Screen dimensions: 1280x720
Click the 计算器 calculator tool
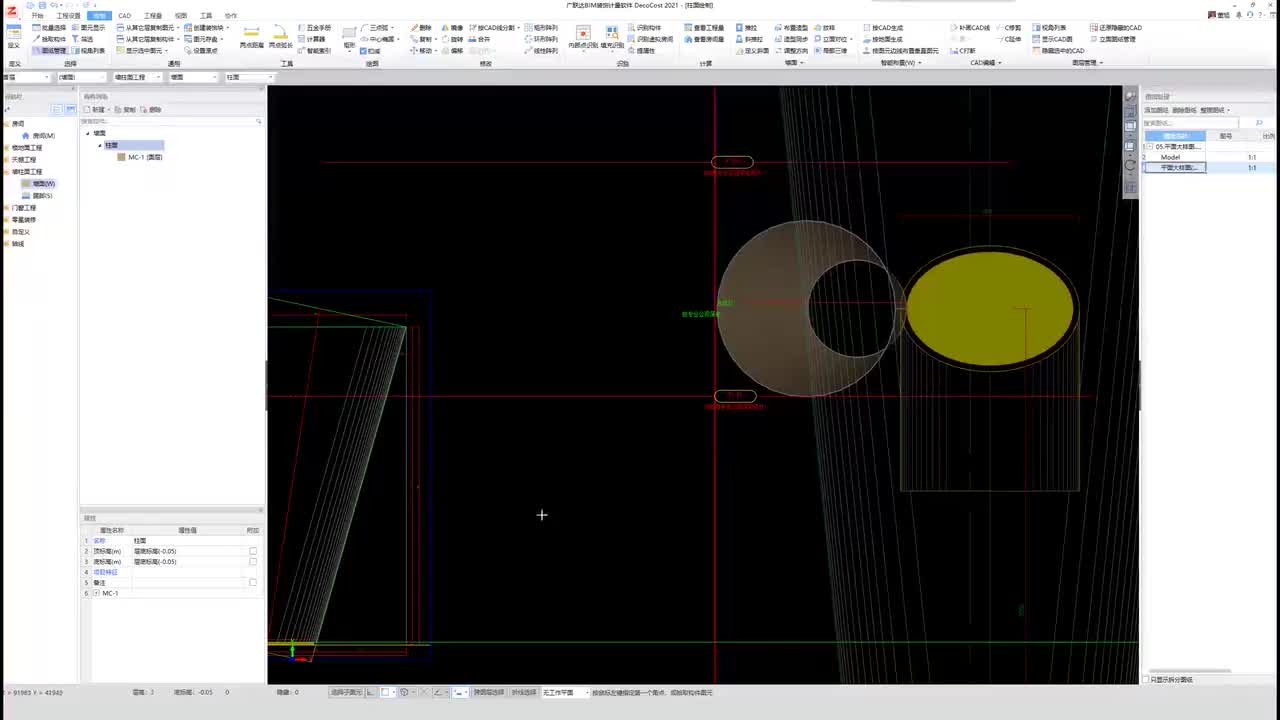coord(312,39)
